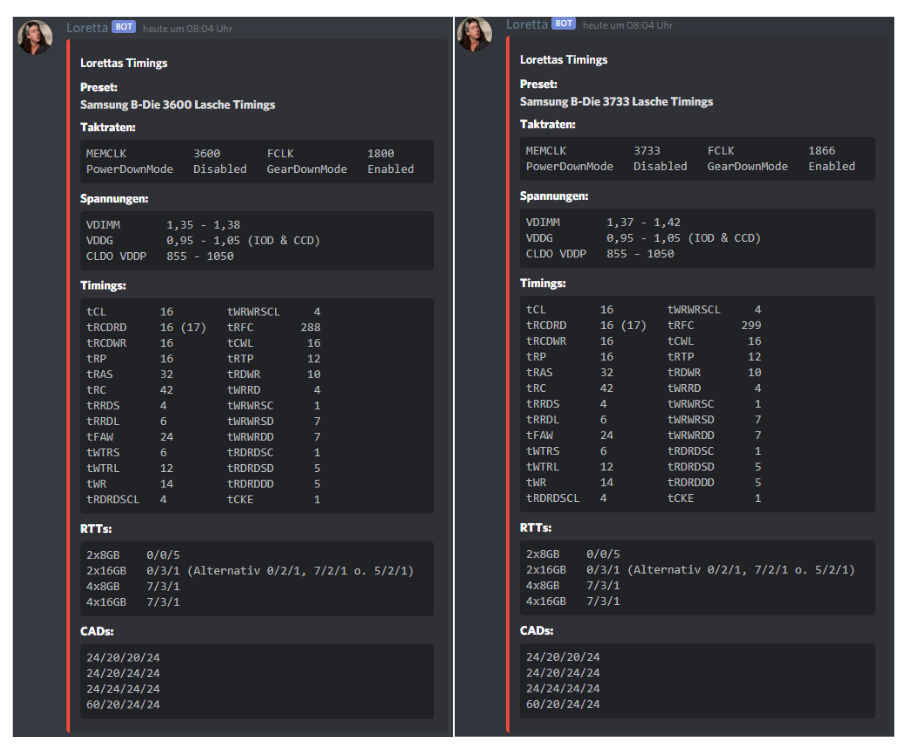Image resolution: width=910 pixels, height=756 pixels.
Task: Click CAD line '24/24/24/24' in the 3733 preset embed
Action: click(x=563, y=689)
